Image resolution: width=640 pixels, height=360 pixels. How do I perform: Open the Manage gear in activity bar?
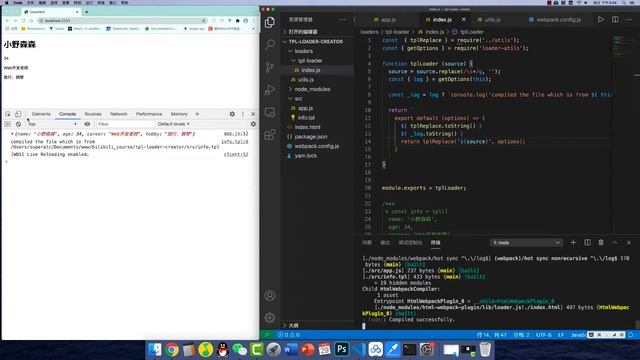tap(270, 318)
